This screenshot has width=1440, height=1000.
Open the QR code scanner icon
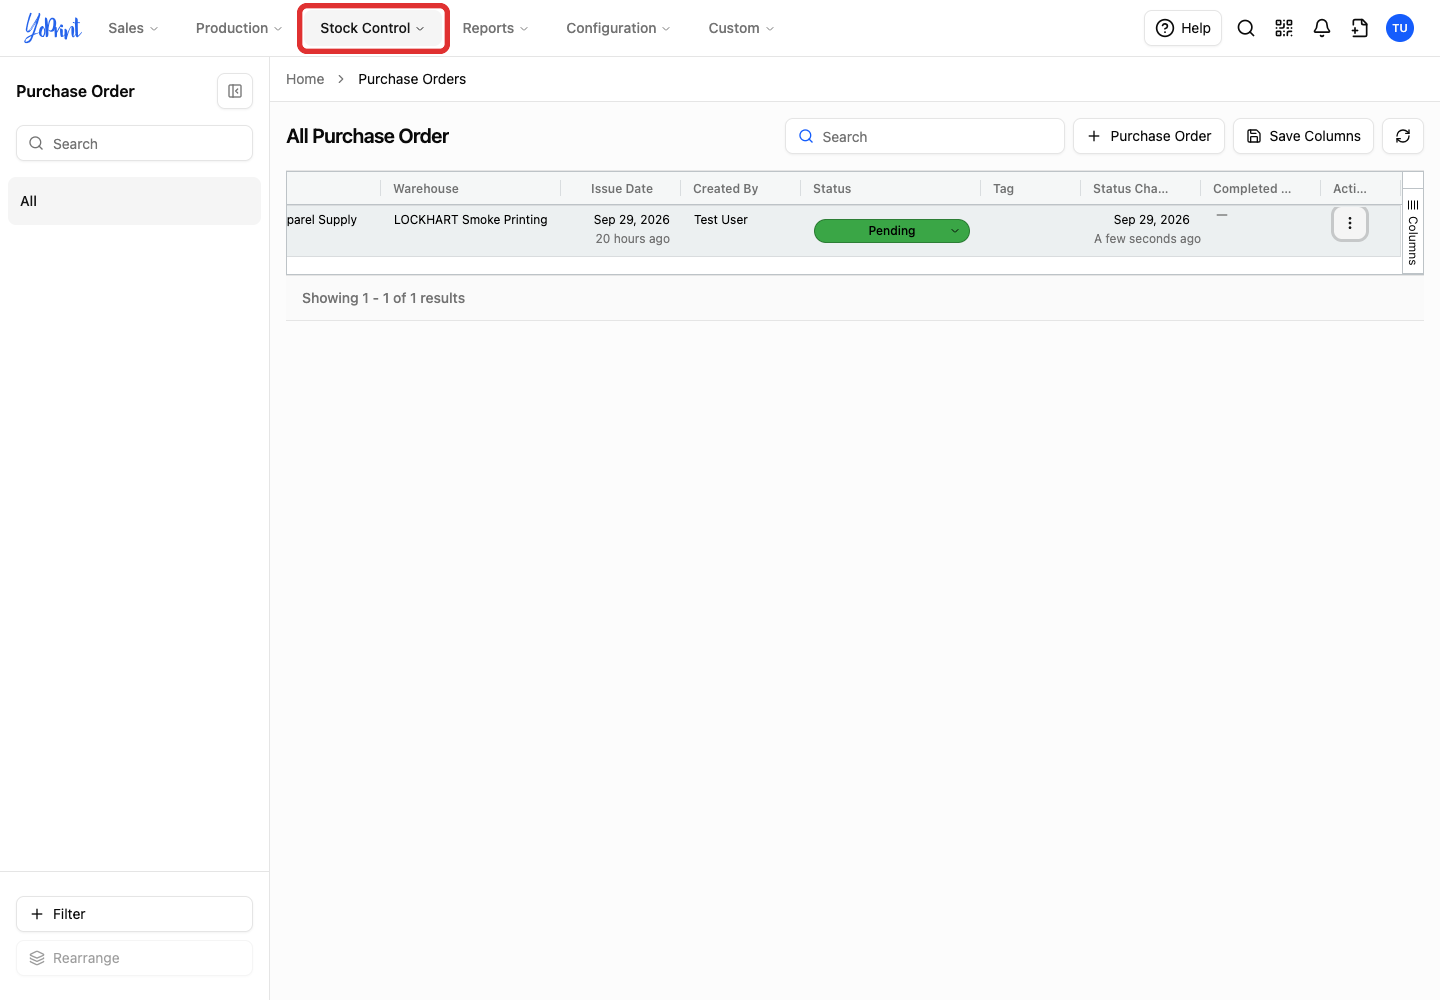pyautogui.click(x=1284, y=28)
